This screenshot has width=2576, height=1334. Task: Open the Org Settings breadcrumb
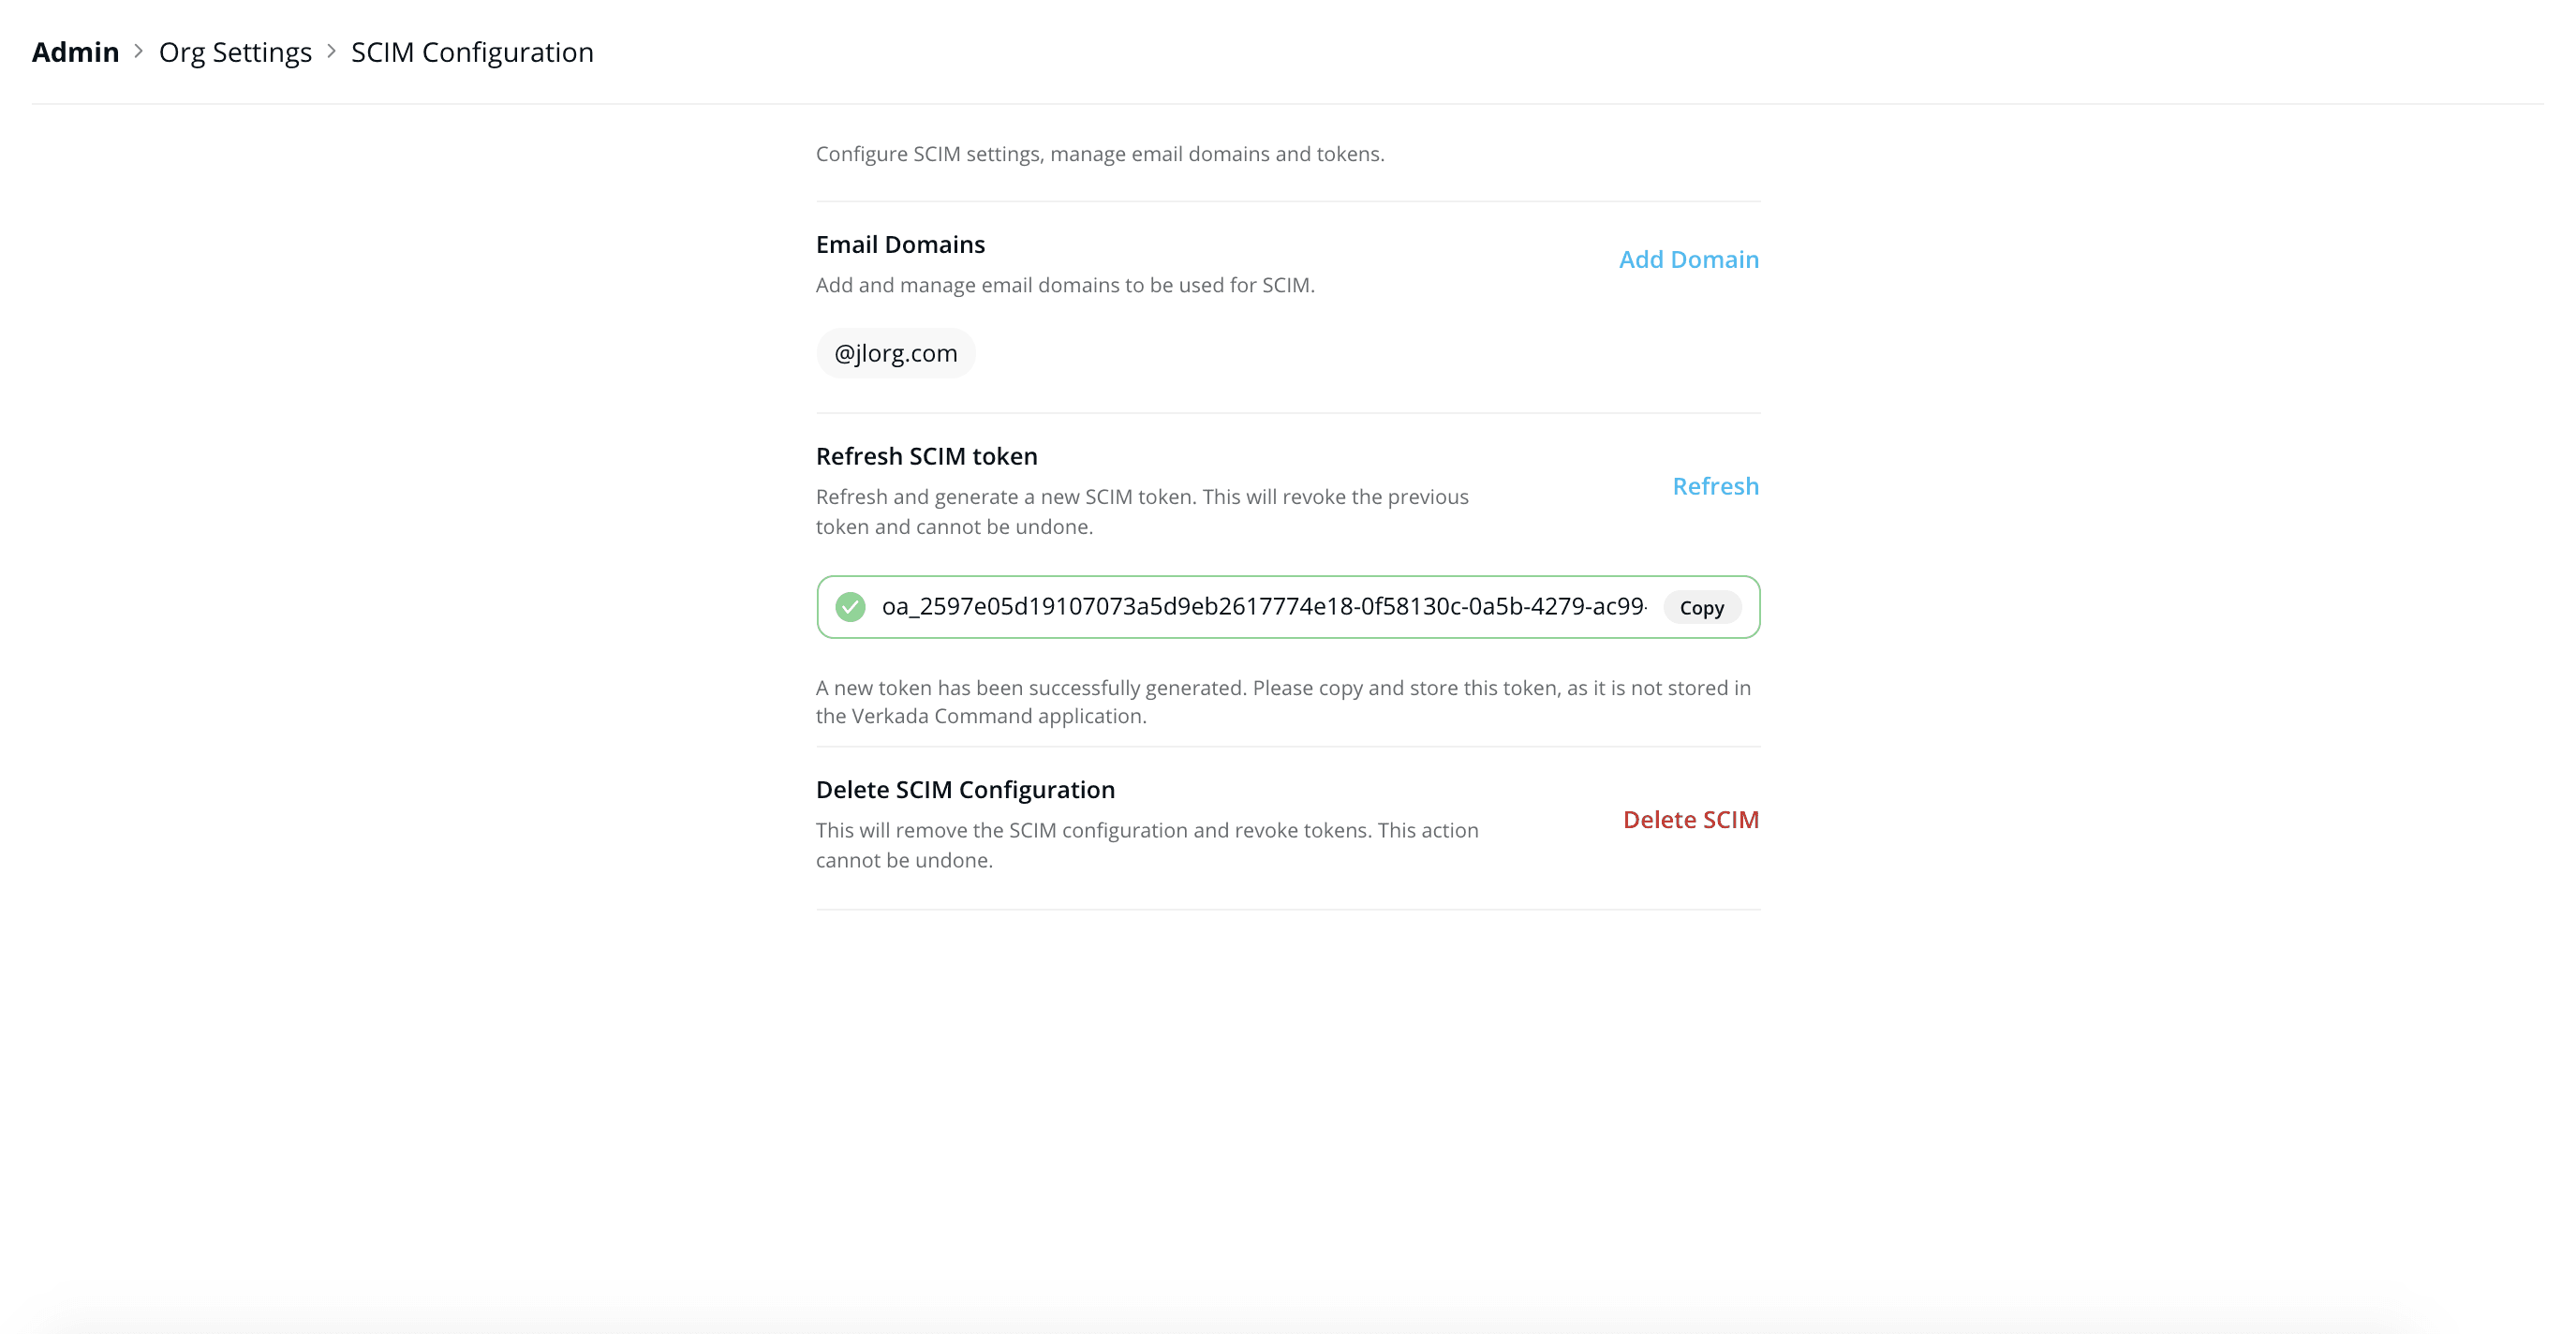[x=235, y=52]
